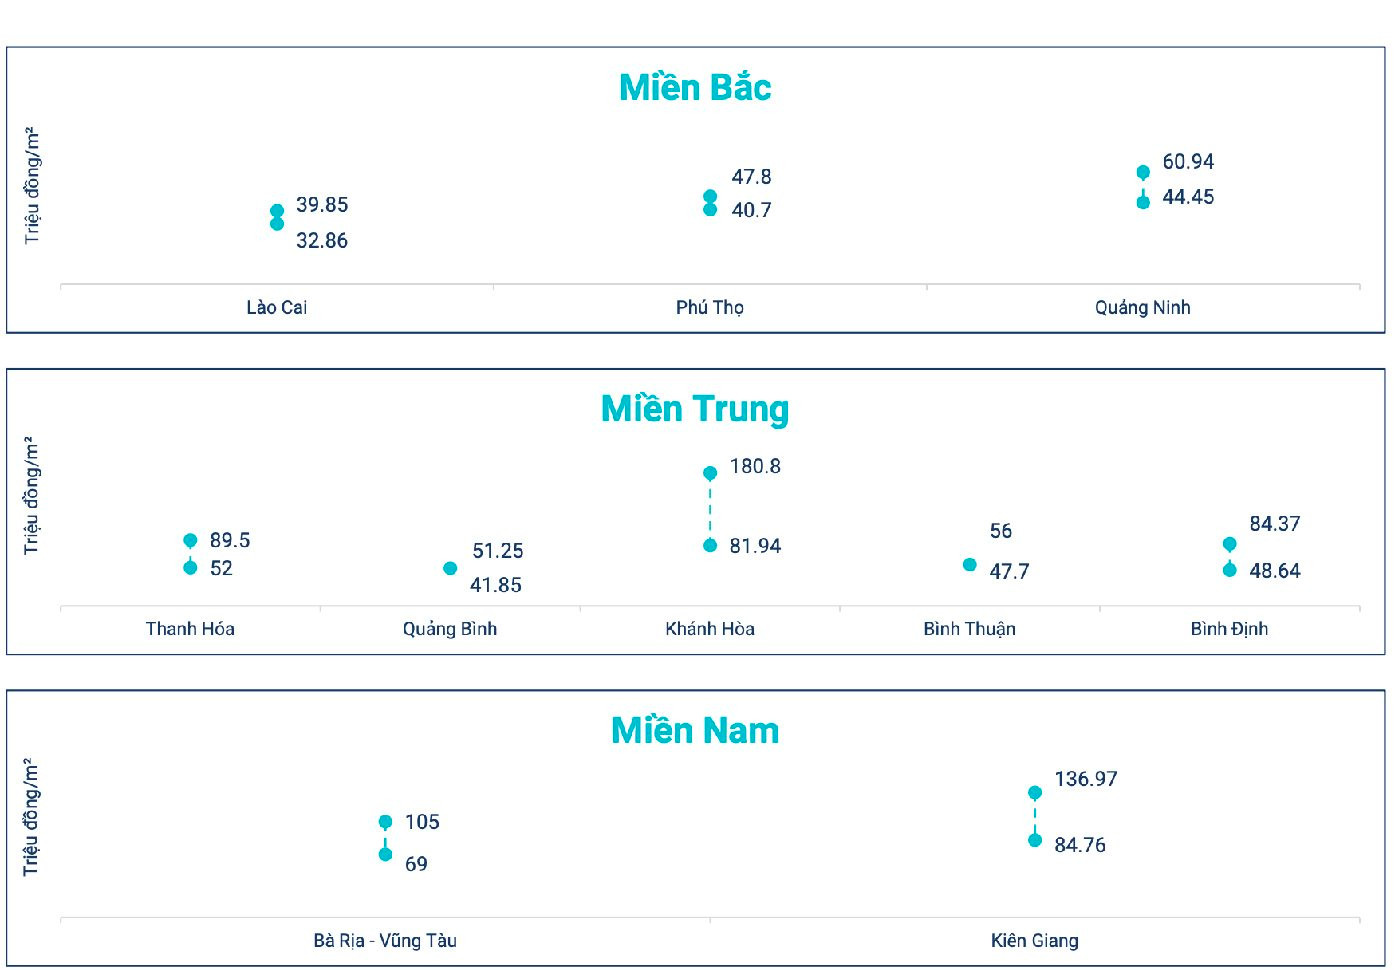Select the Quảng Bình data point dot
The width and height of the screenshot is (1396, 970).
click(450, 568)
